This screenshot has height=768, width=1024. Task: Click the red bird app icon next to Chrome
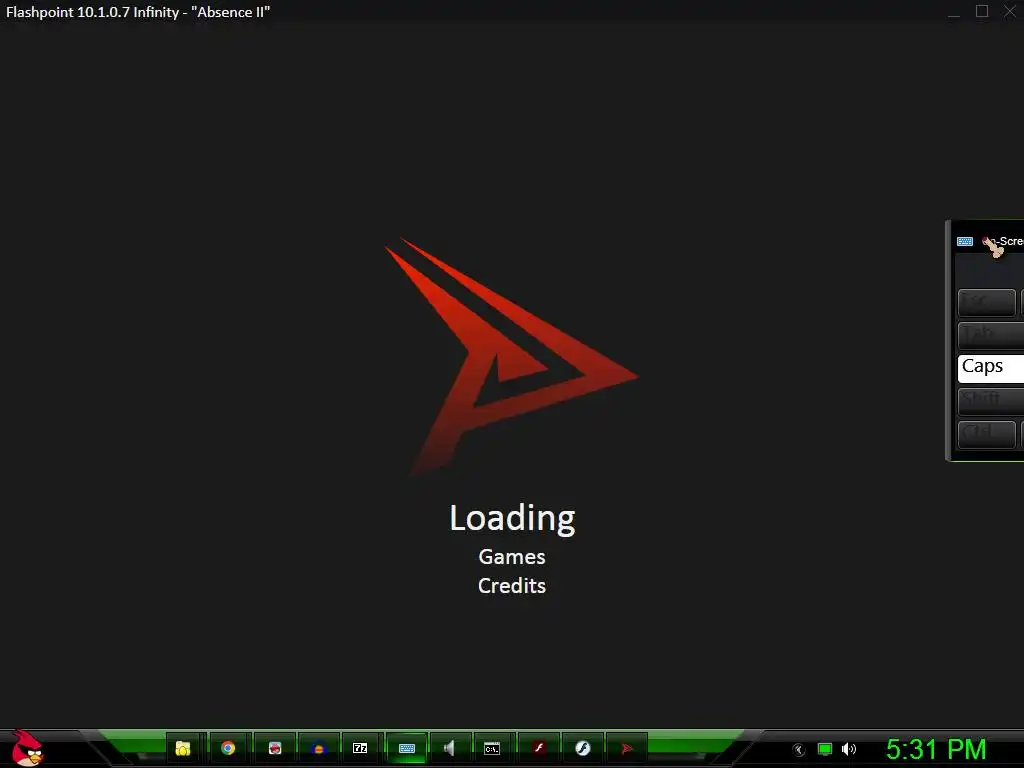[275, 748]
